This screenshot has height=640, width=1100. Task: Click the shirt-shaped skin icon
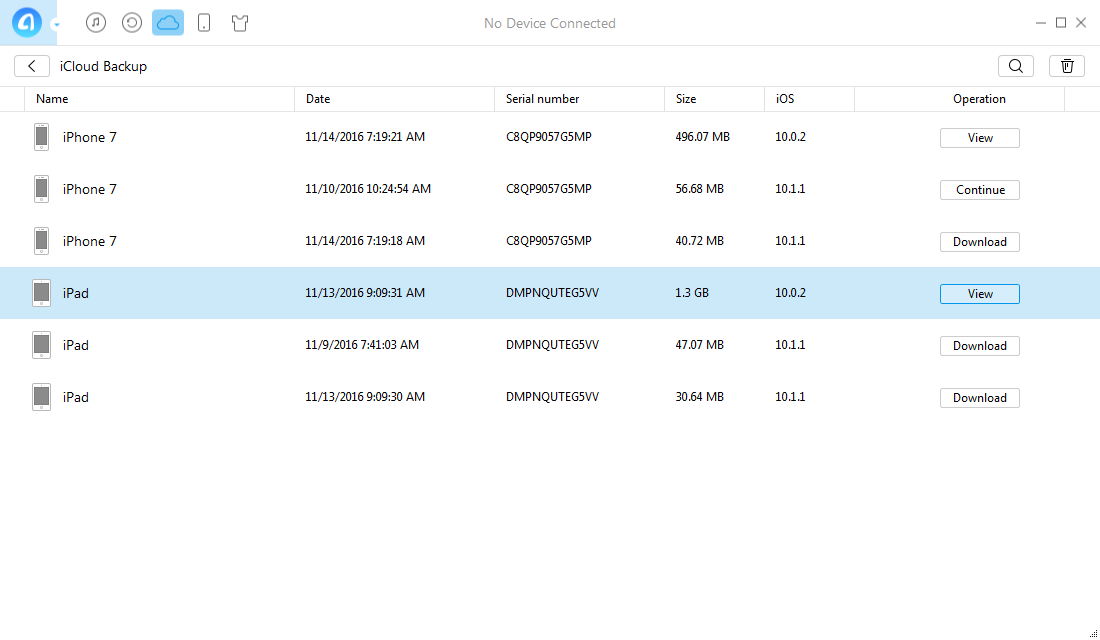pyautogui.click(x=240, y=23)
